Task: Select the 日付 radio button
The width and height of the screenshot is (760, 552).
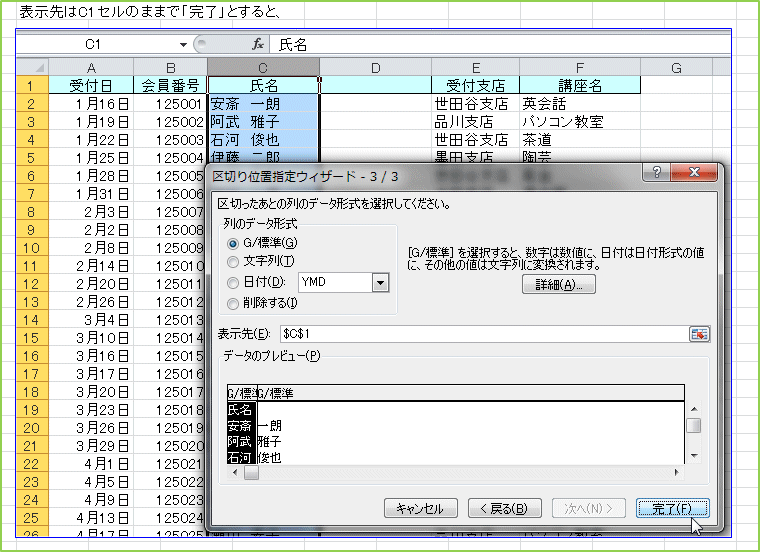Action: 233,283
